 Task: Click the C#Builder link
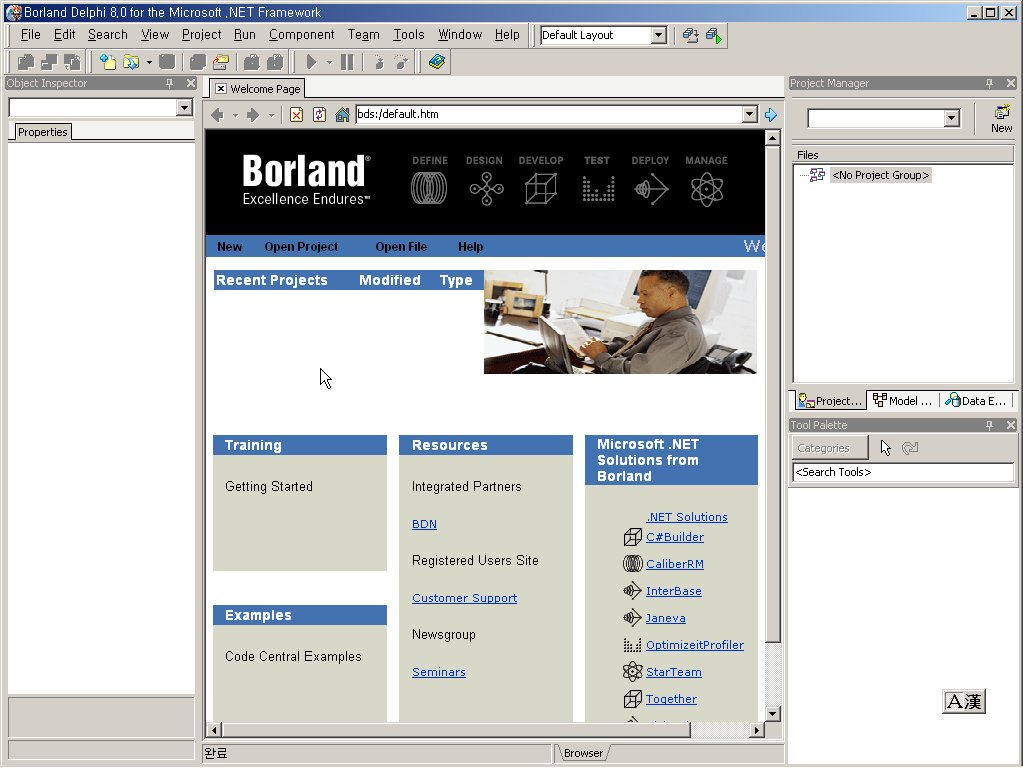[x=674, y=537]
